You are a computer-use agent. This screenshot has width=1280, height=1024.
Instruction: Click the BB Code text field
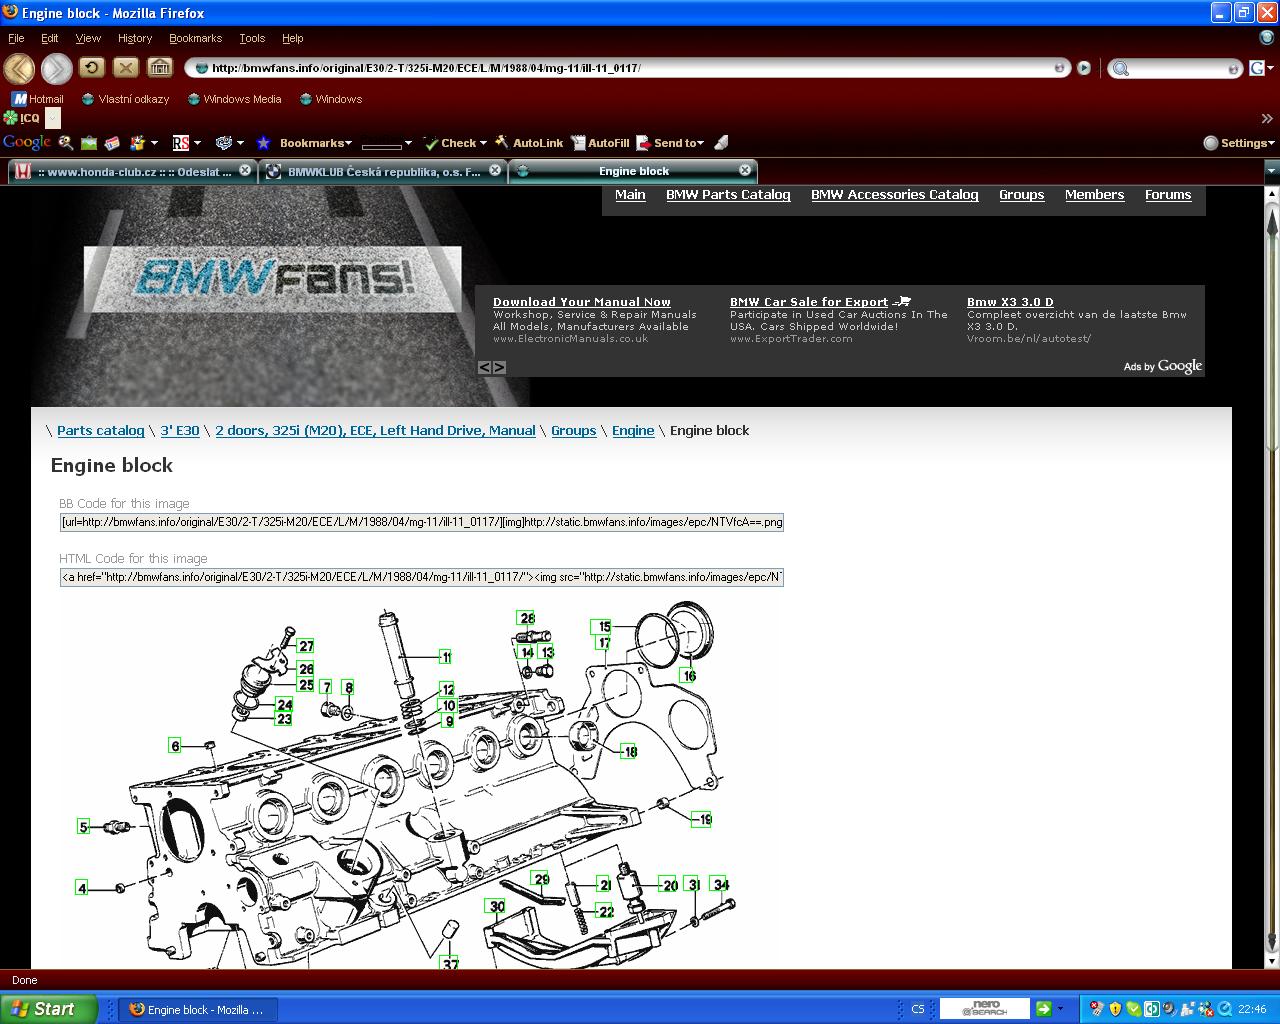tap(421, 522)
